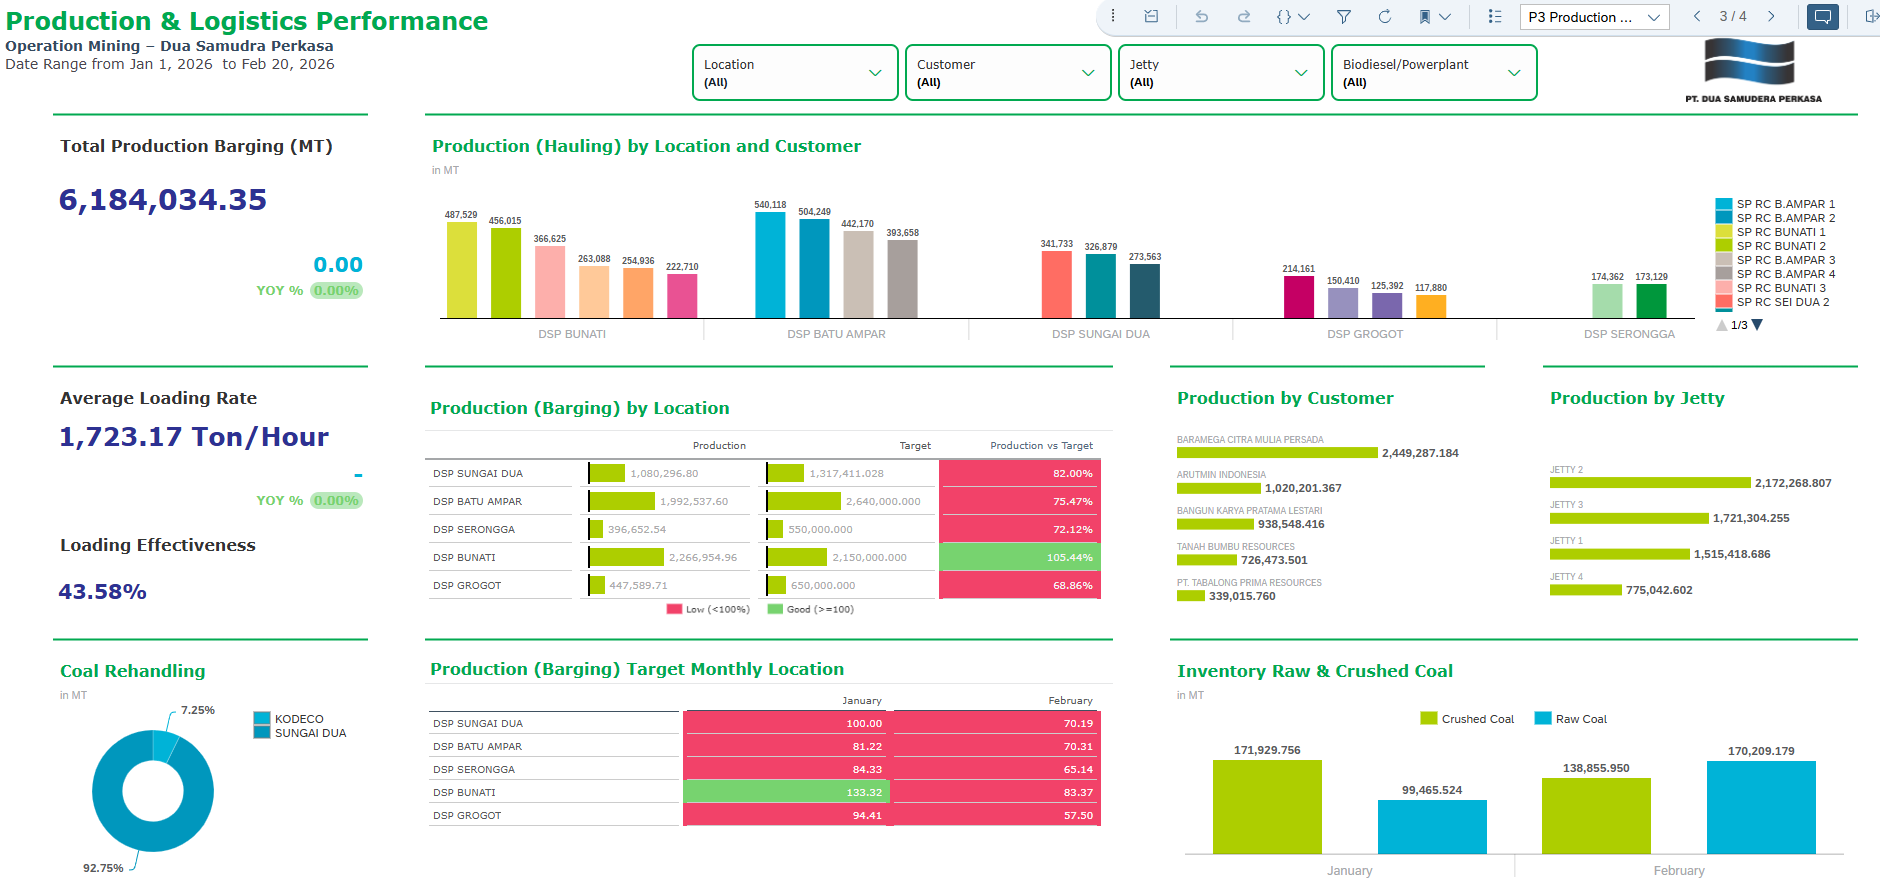Click the SP RC B.AMPAR 1 legend swatch

(1724, 204)
